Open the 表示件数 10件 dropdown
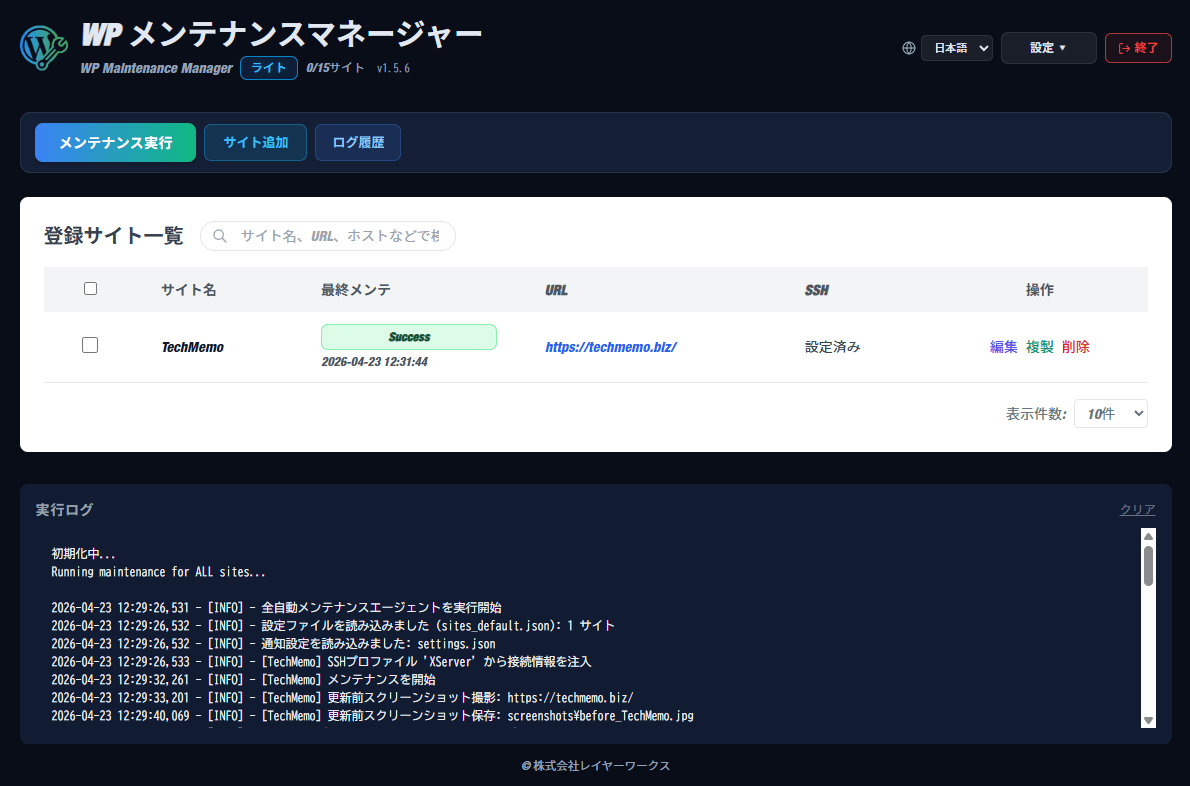 (1110, 413)
